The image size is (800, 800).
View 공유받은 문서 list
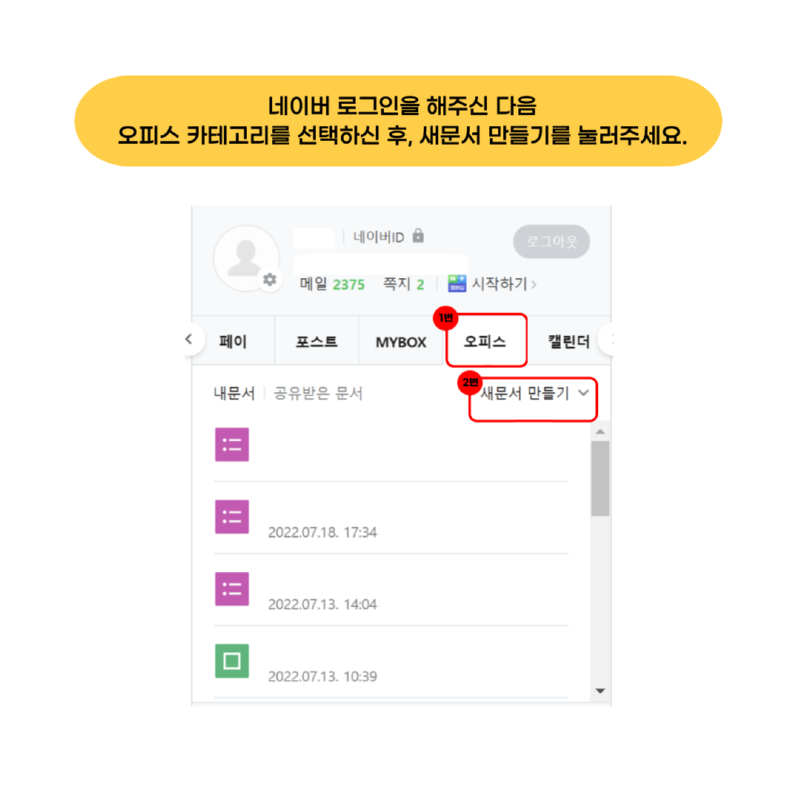click(x=318, y=393)
